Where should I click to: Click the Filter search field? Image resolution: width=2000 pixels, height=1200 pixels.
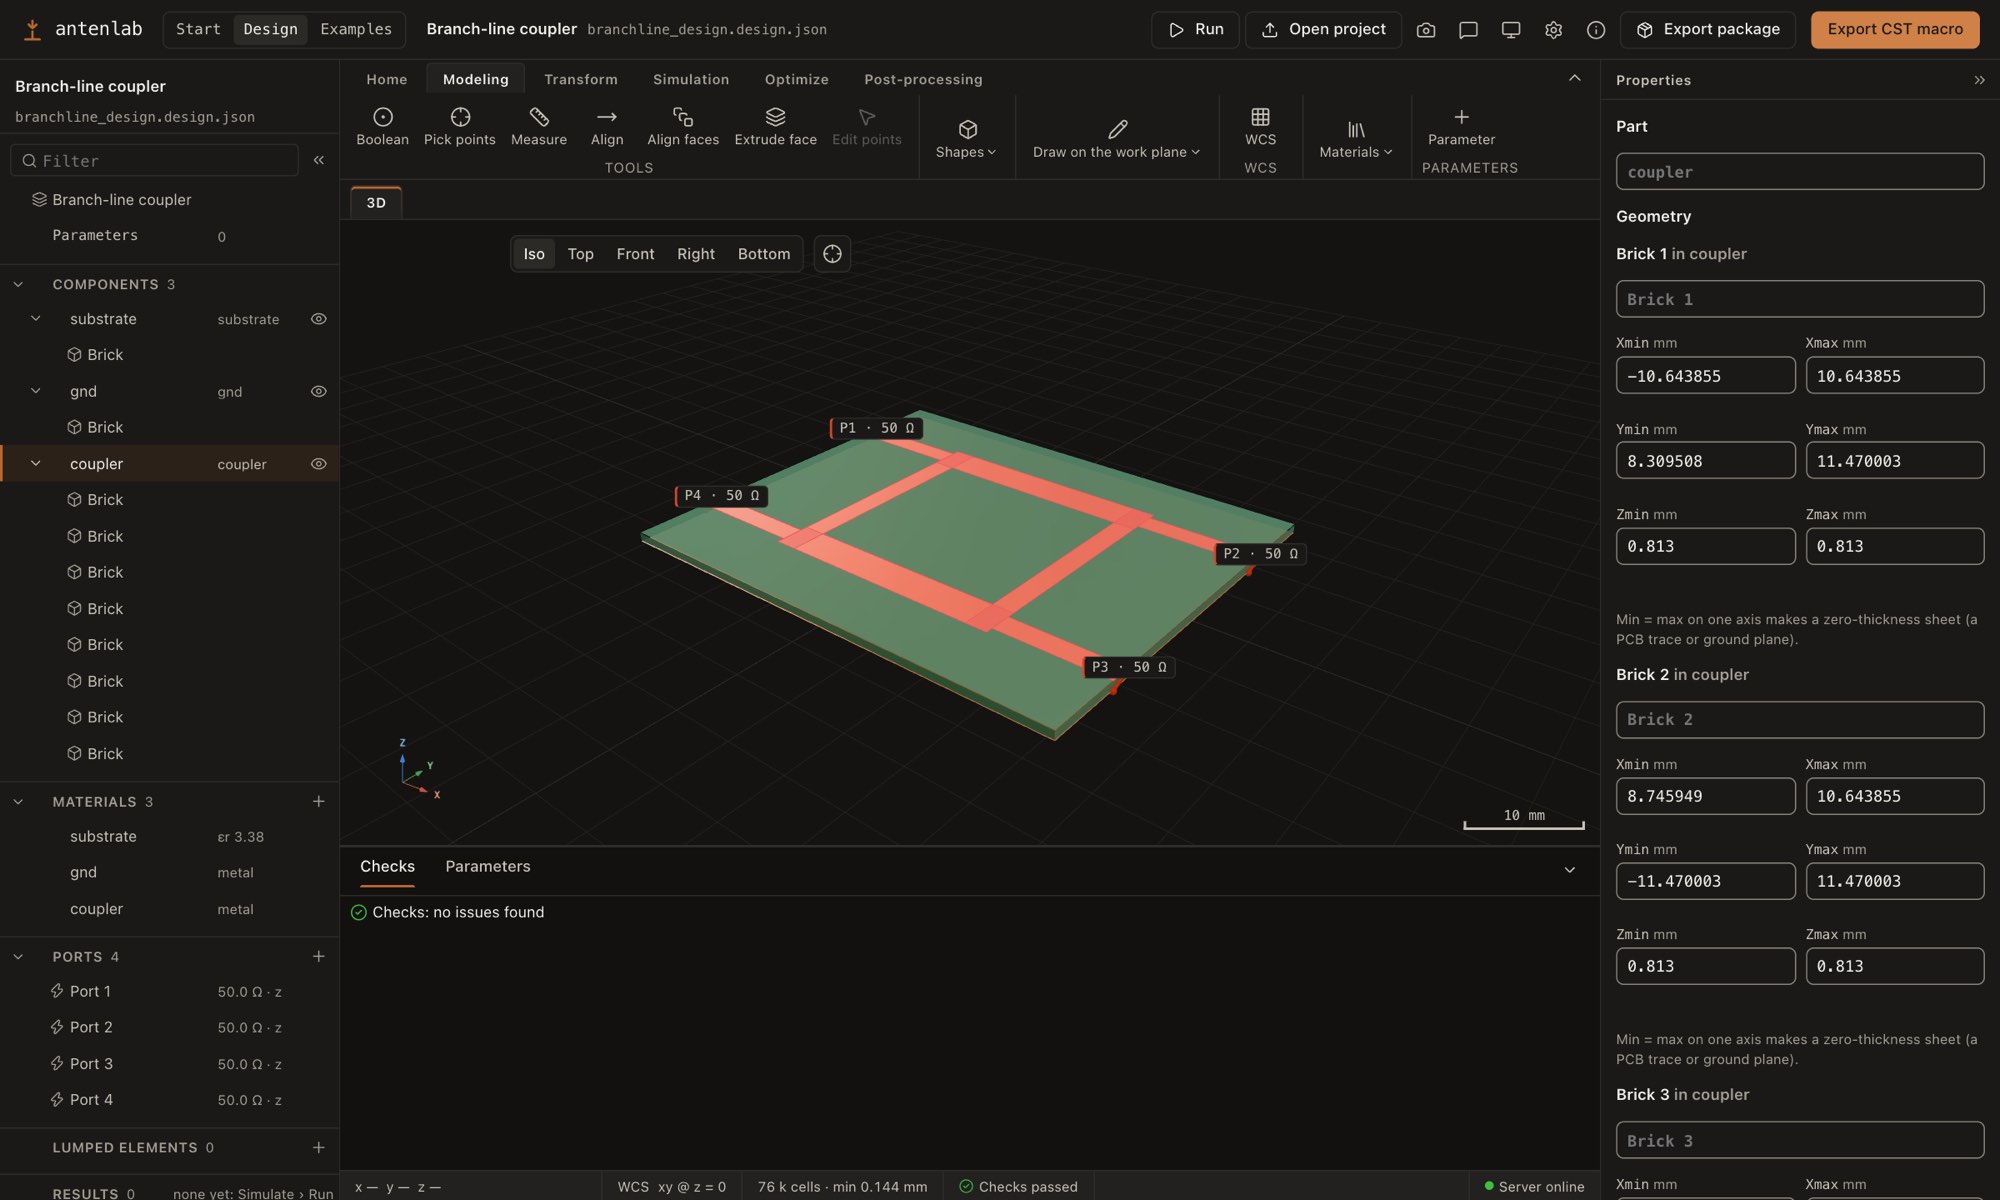click(x=155, y=160)
